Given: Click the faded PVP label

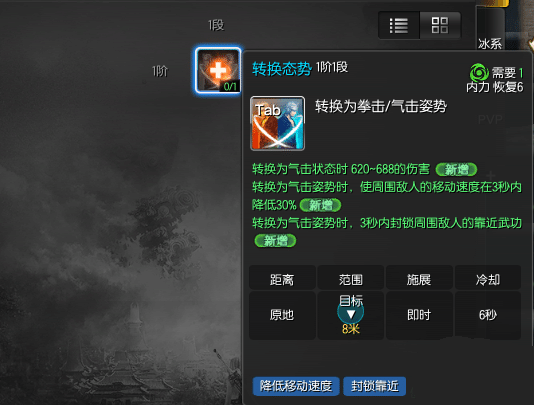Looking at the screenshot, I should (490, 120).
